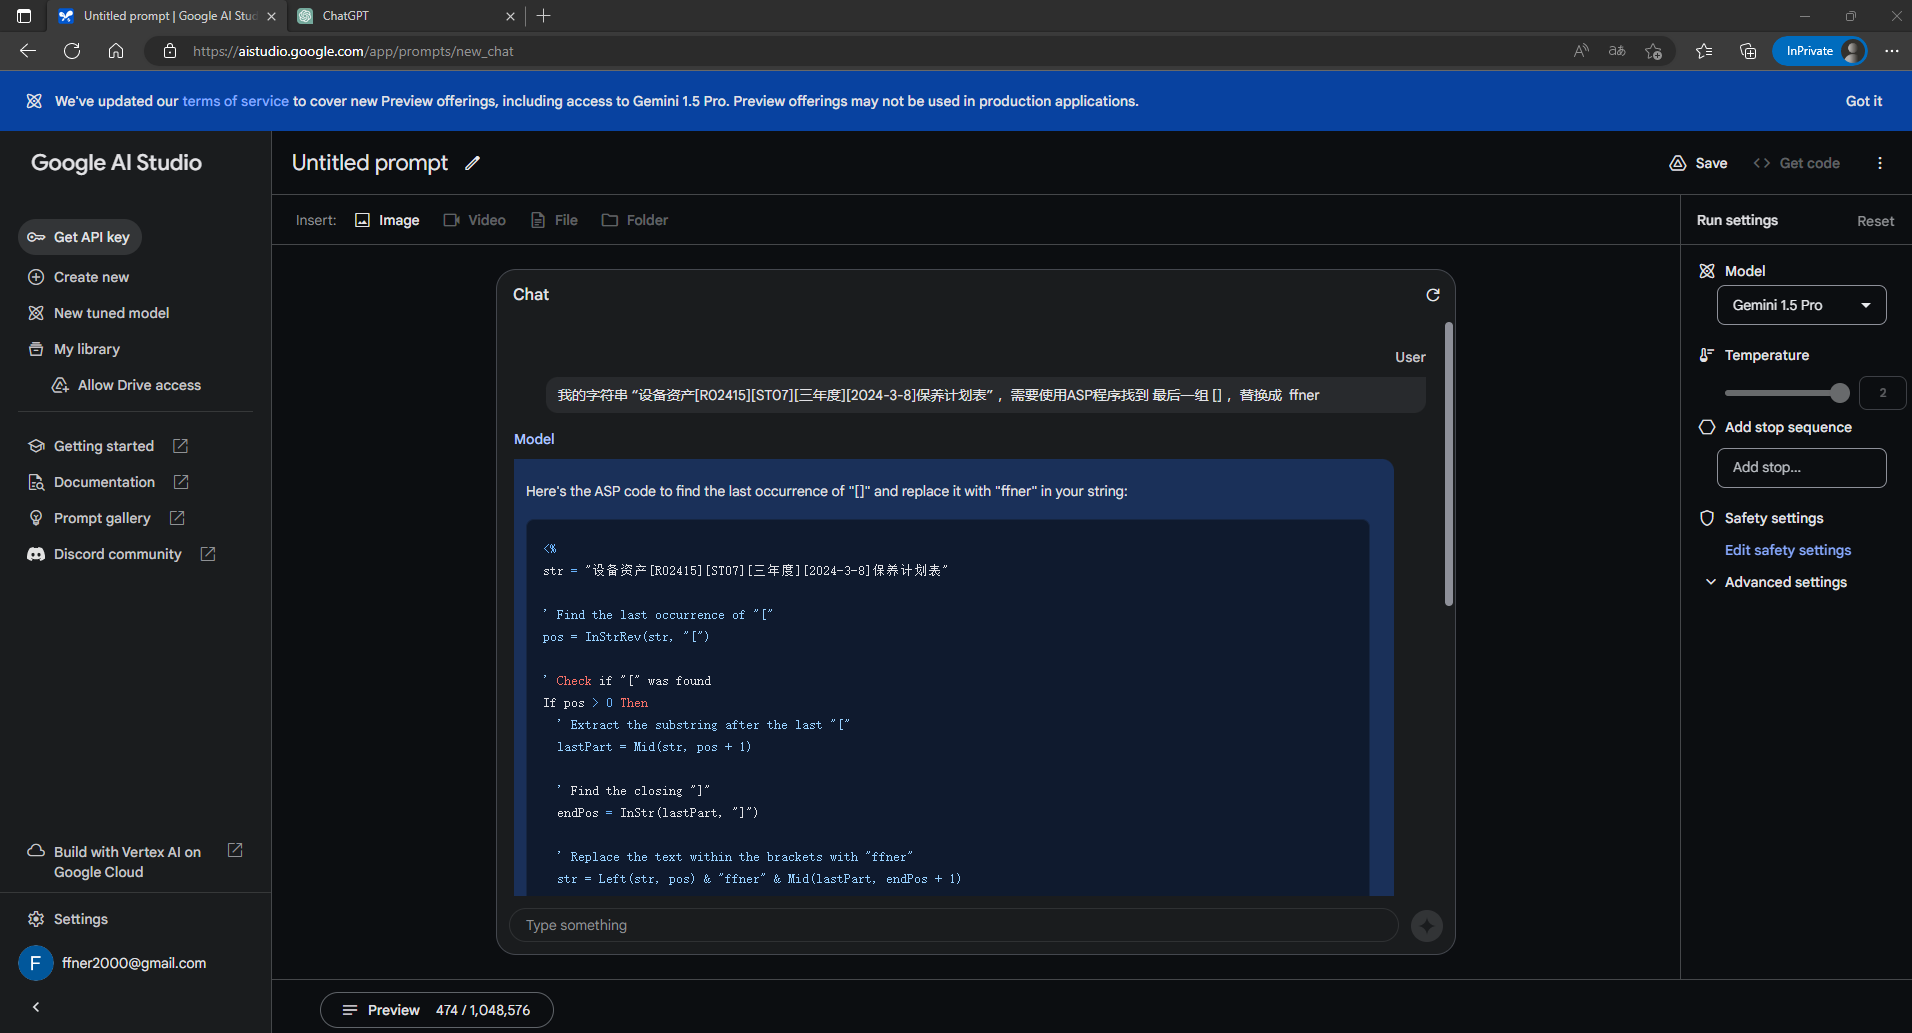This screenshot has height=1033, width=1912.
Task: Expand Advanced settings section
Action: click(x=1775, y=582)
